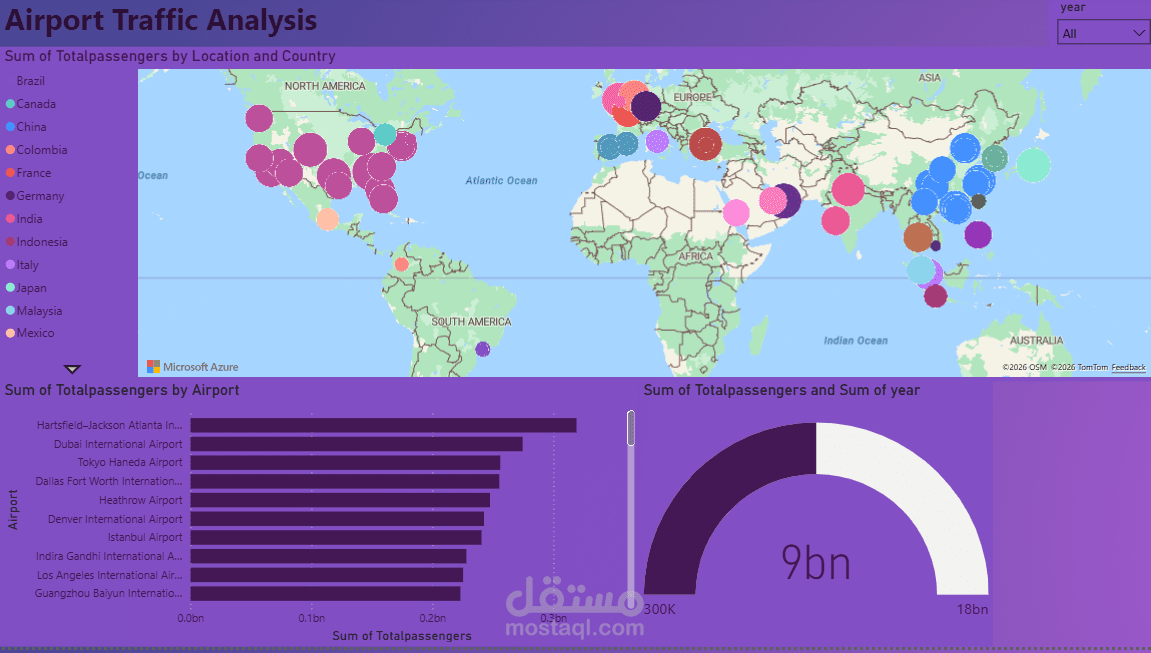Select the Malaysia legend marker
Screen dimensions: 1151x653
pos(10,311)
